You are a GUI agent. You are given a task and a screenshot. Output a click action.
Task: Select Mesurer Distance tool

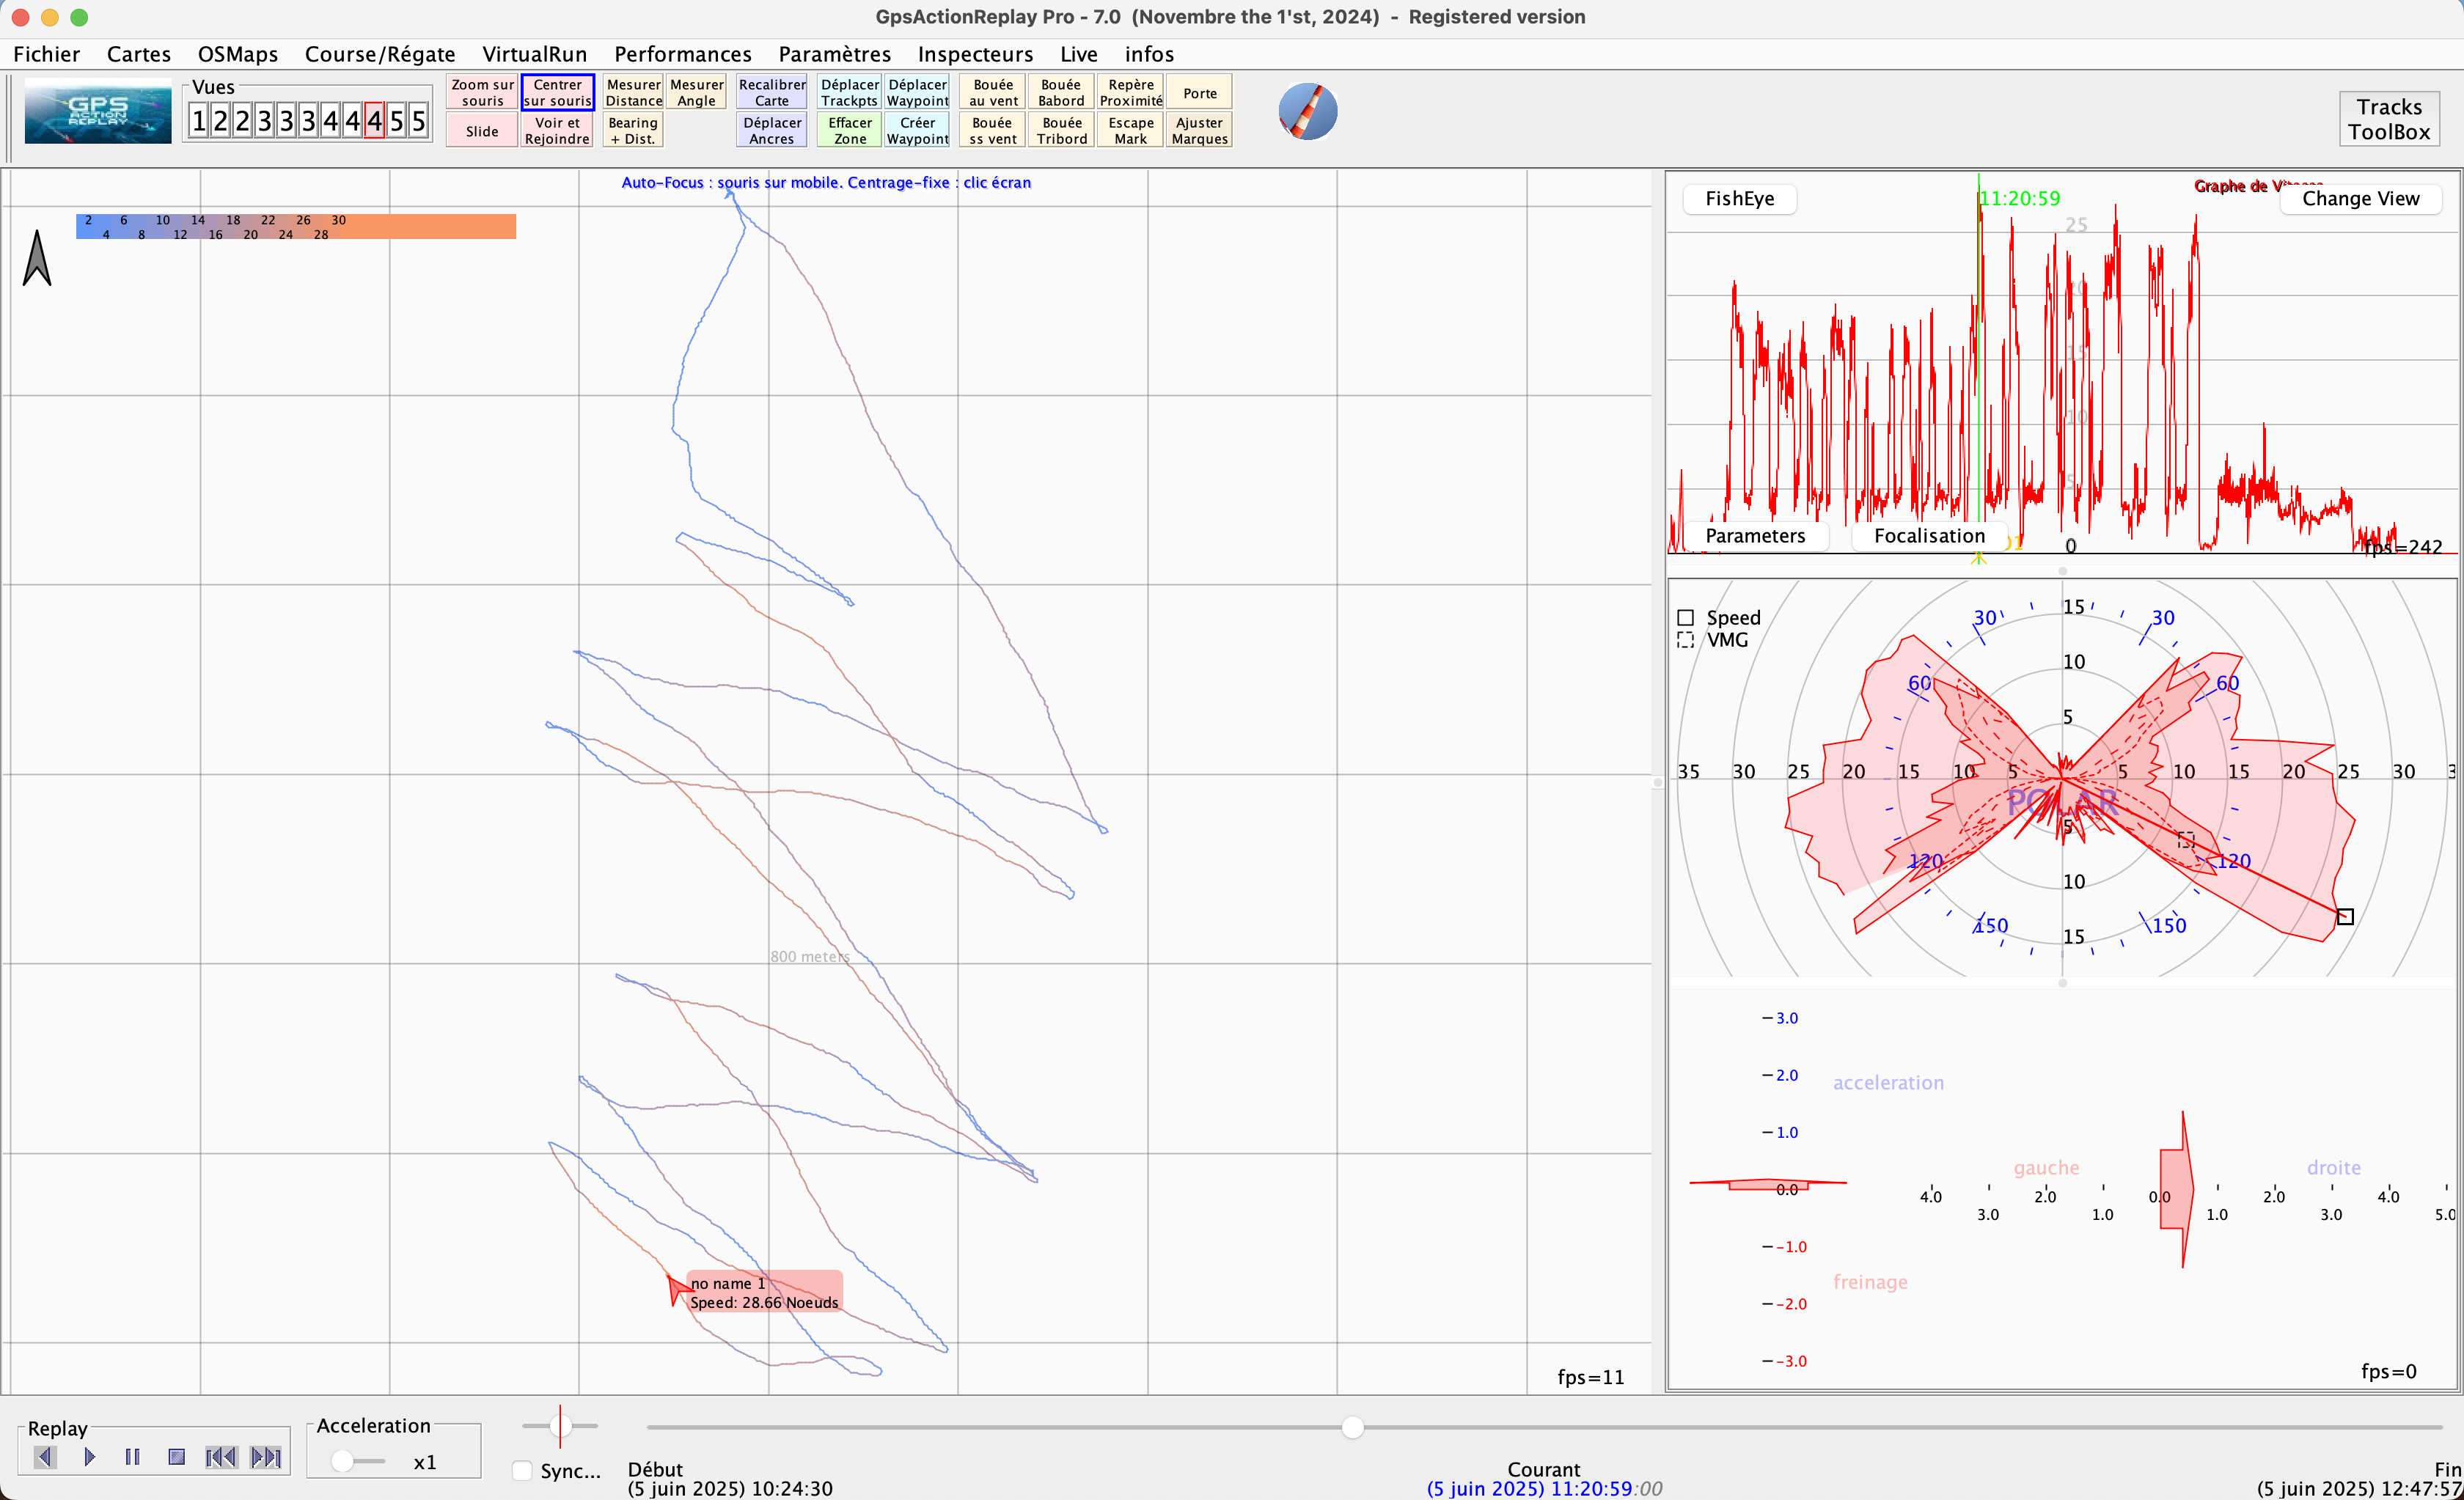click(x=633, y=92)
